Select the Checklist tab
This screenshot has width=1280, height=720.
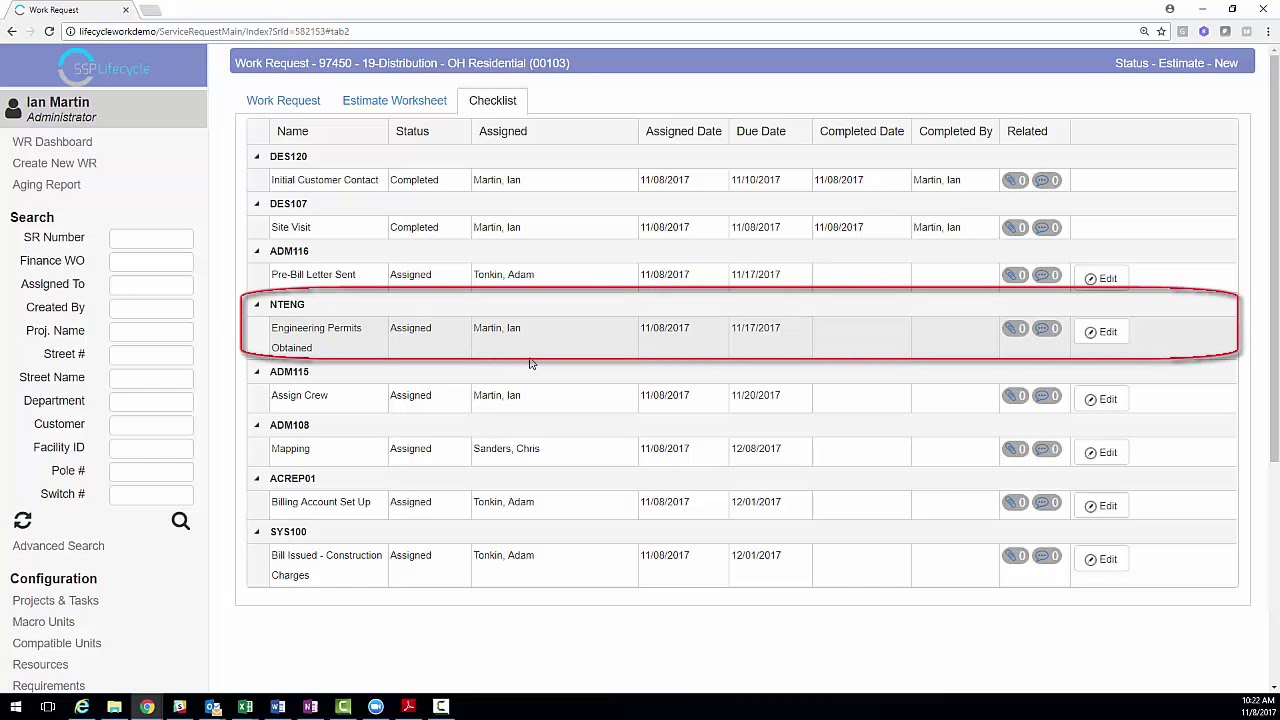click(x=493, y=101)
